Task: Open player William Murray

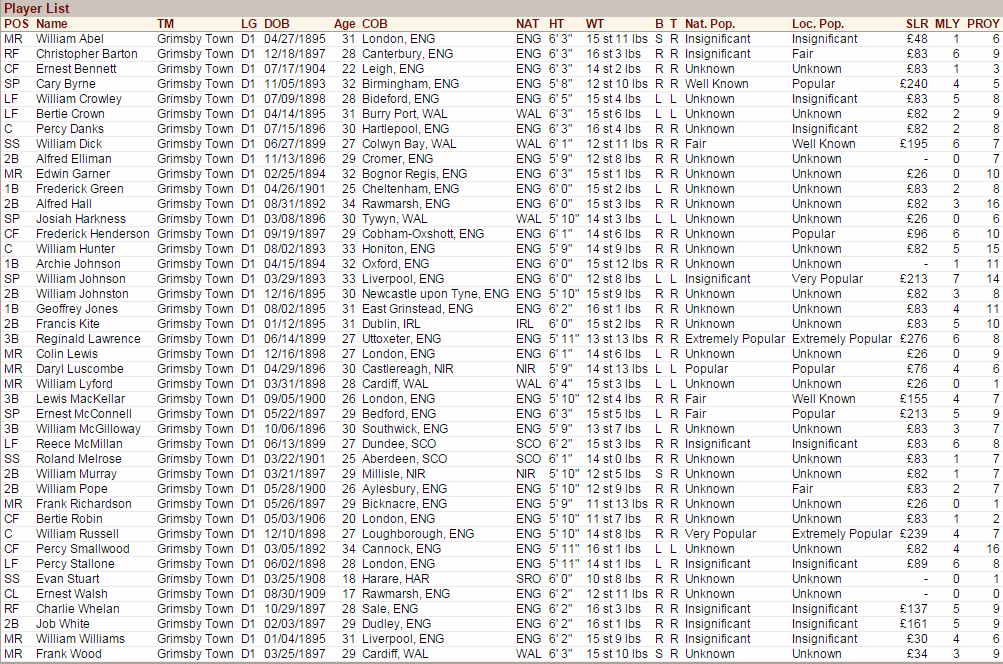Action: [76, 473]
